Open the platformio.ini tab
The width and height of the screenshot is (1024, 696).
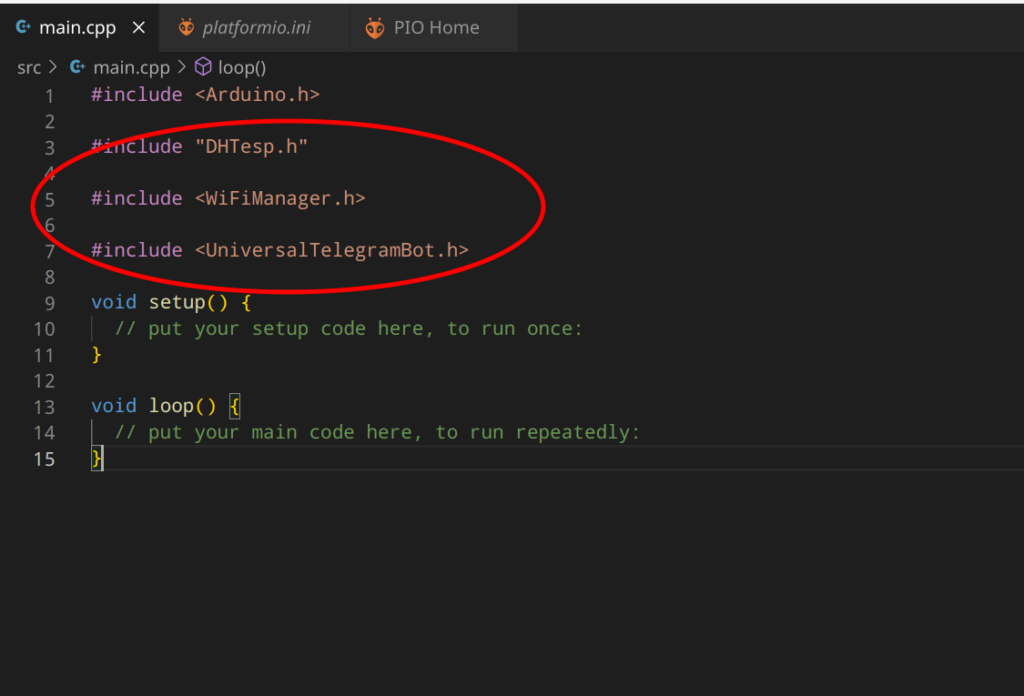coord(256,28)
